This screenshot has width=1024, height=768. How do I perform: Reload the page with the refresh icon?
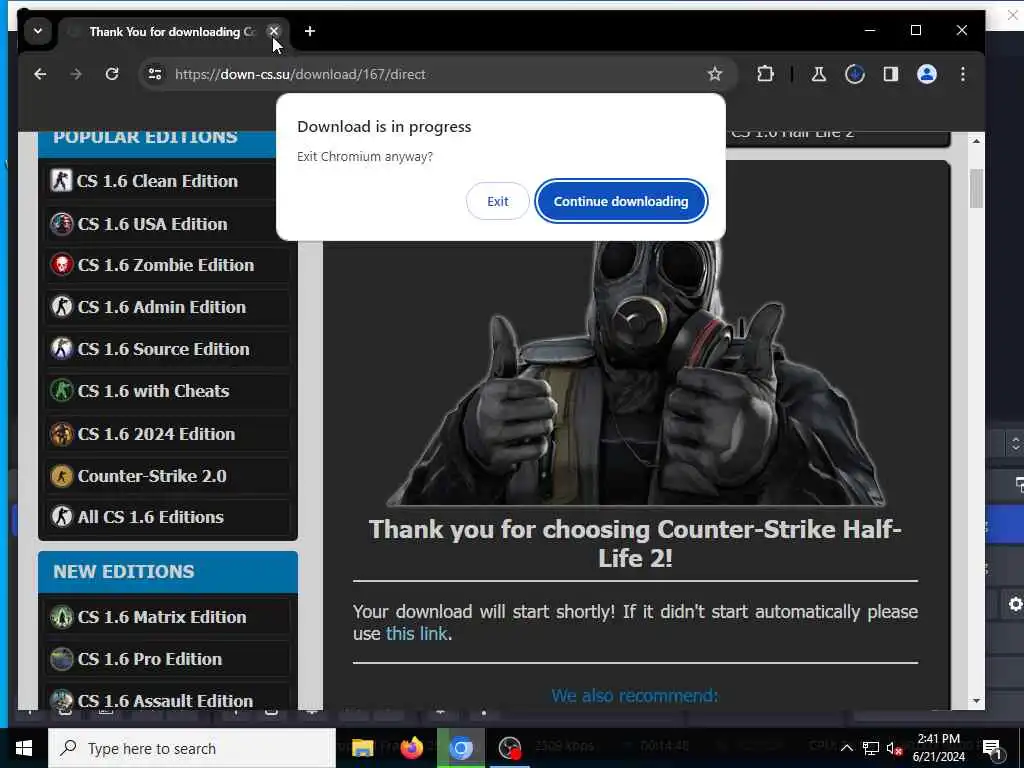tap(112, 74)
